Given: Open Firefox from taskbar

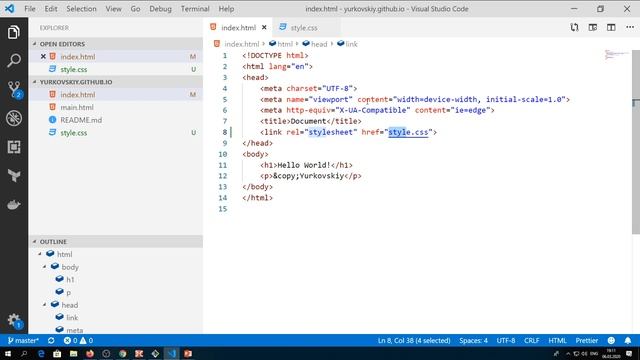Looking at the screenshot, I should click(89, 353).
